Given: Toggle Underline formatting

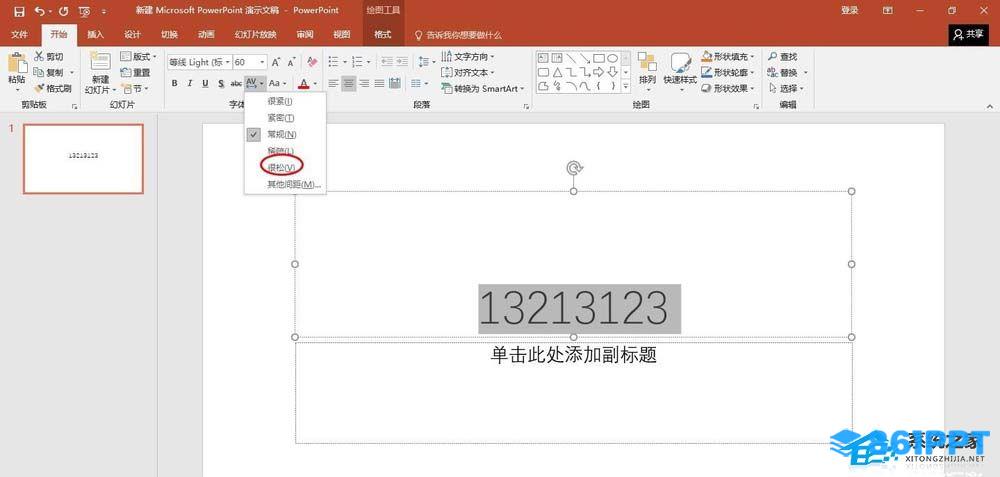Looking at the screenshot, I should pyautogui.click(x=205, y=84).
